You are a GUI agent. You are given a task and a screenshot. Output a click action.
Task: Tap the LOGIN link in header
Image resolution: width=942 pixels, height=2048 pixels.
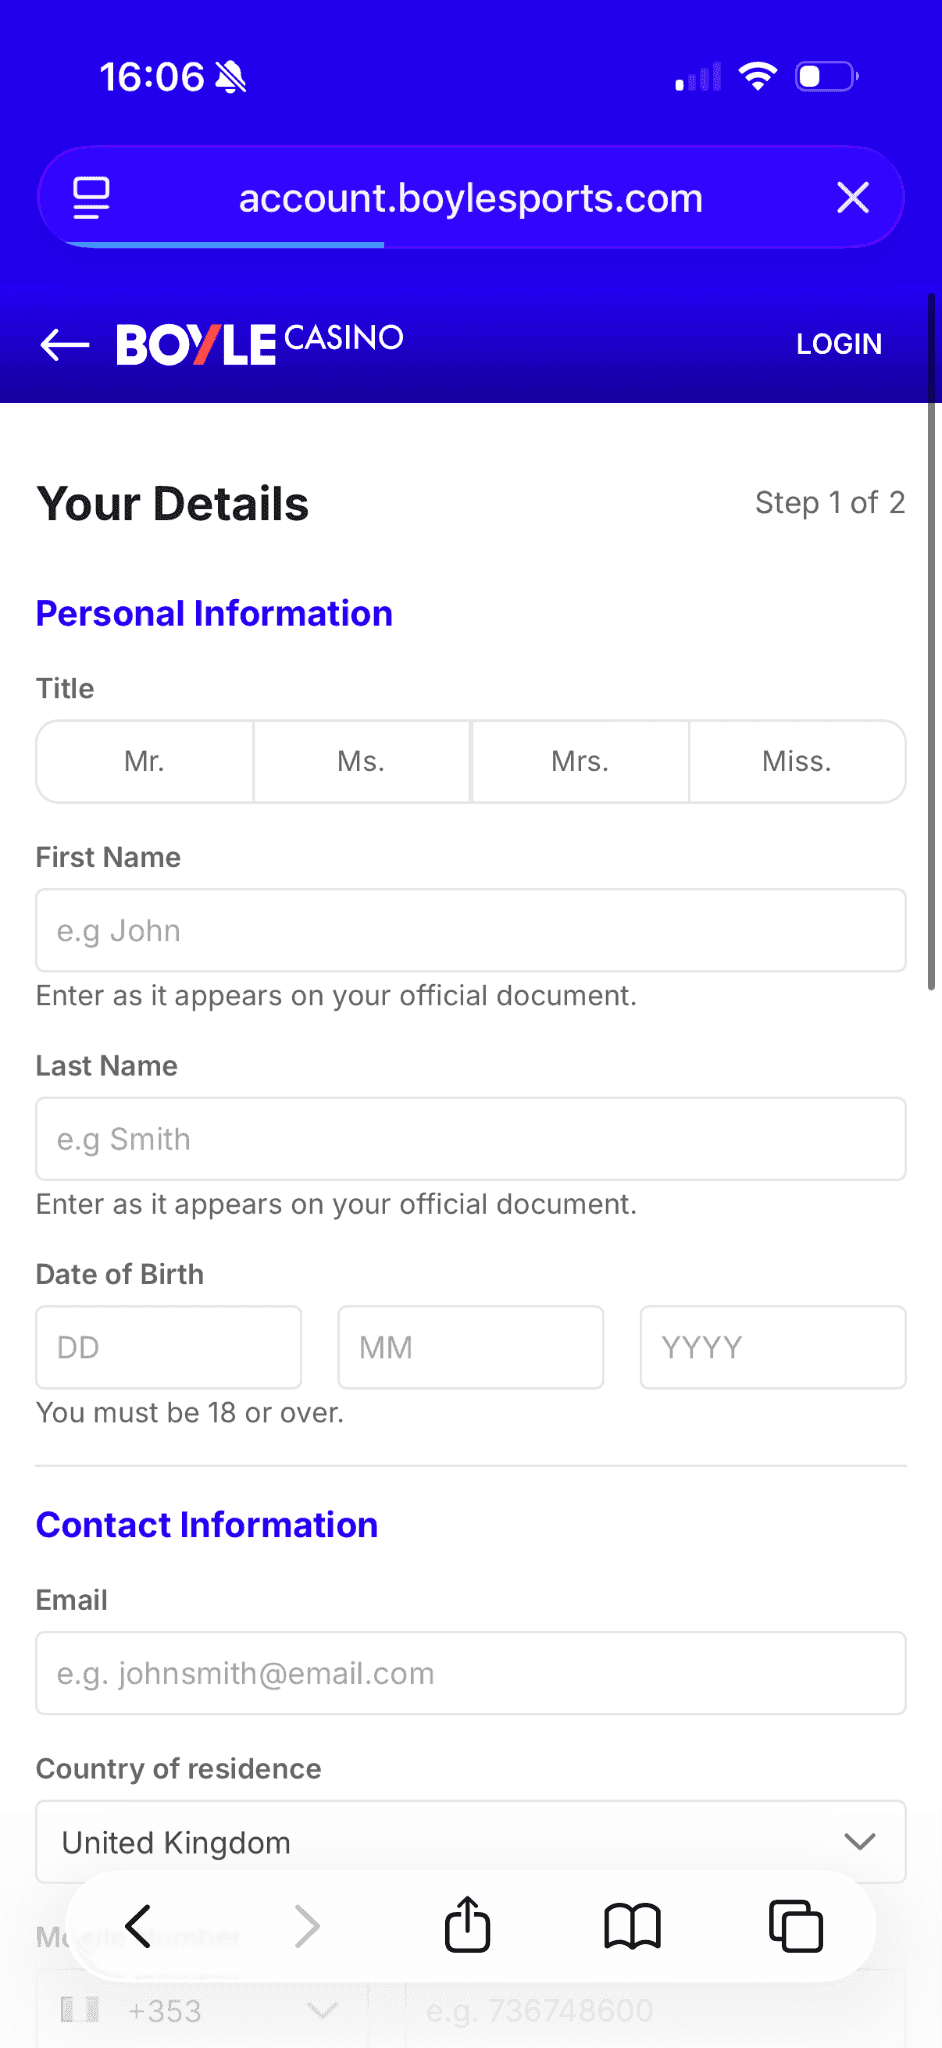click(838, 344)
